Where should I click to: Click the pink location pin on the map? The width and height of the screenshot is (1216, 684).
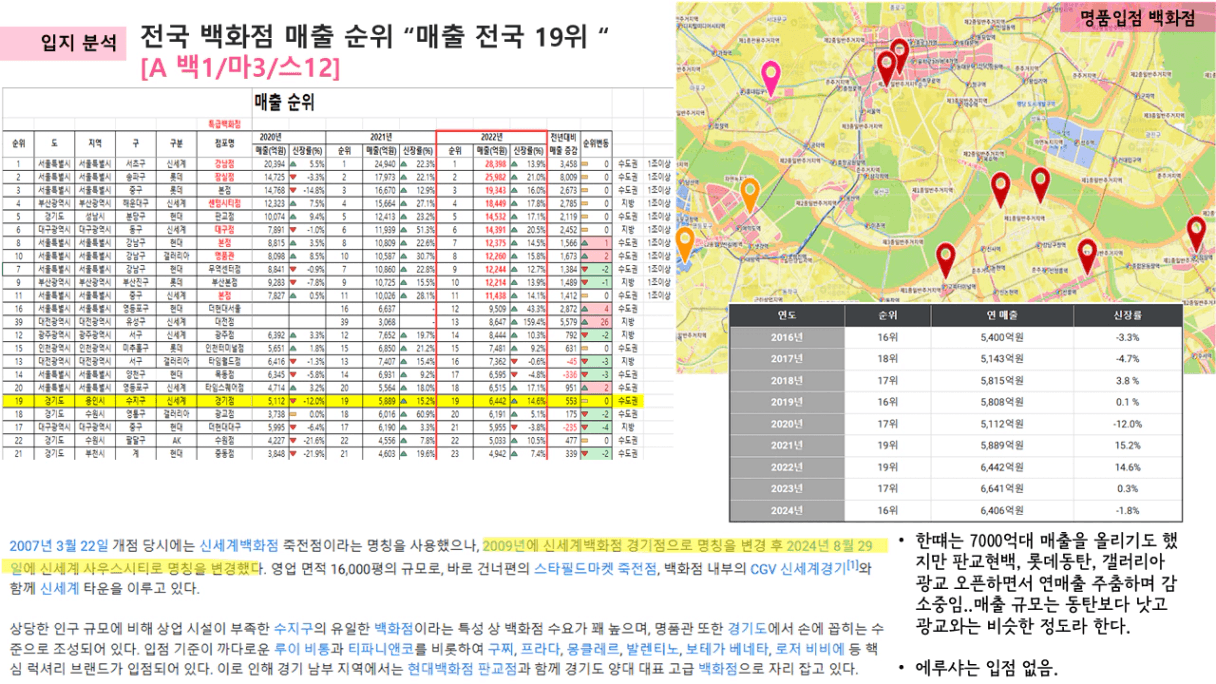(x=770, y=77)
